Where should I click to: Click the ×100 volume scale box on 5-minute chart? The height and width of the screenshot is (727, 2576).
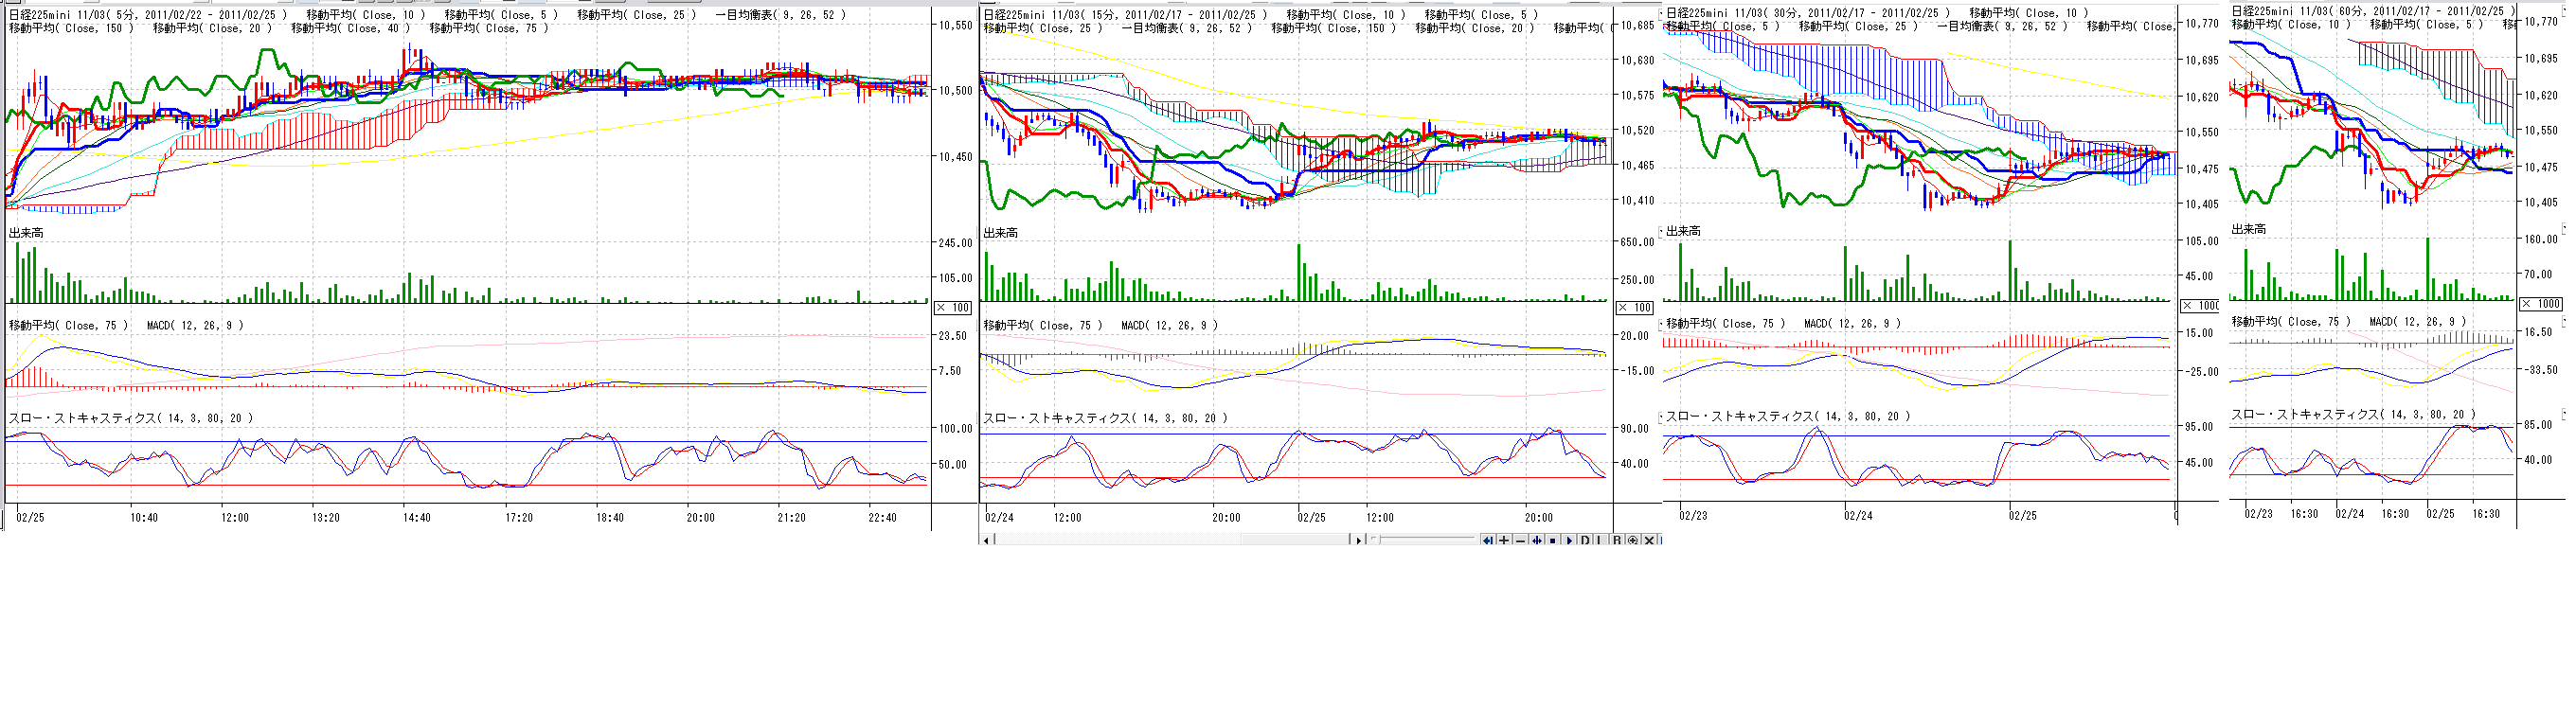pyautogui.click(x=953, y=308)
